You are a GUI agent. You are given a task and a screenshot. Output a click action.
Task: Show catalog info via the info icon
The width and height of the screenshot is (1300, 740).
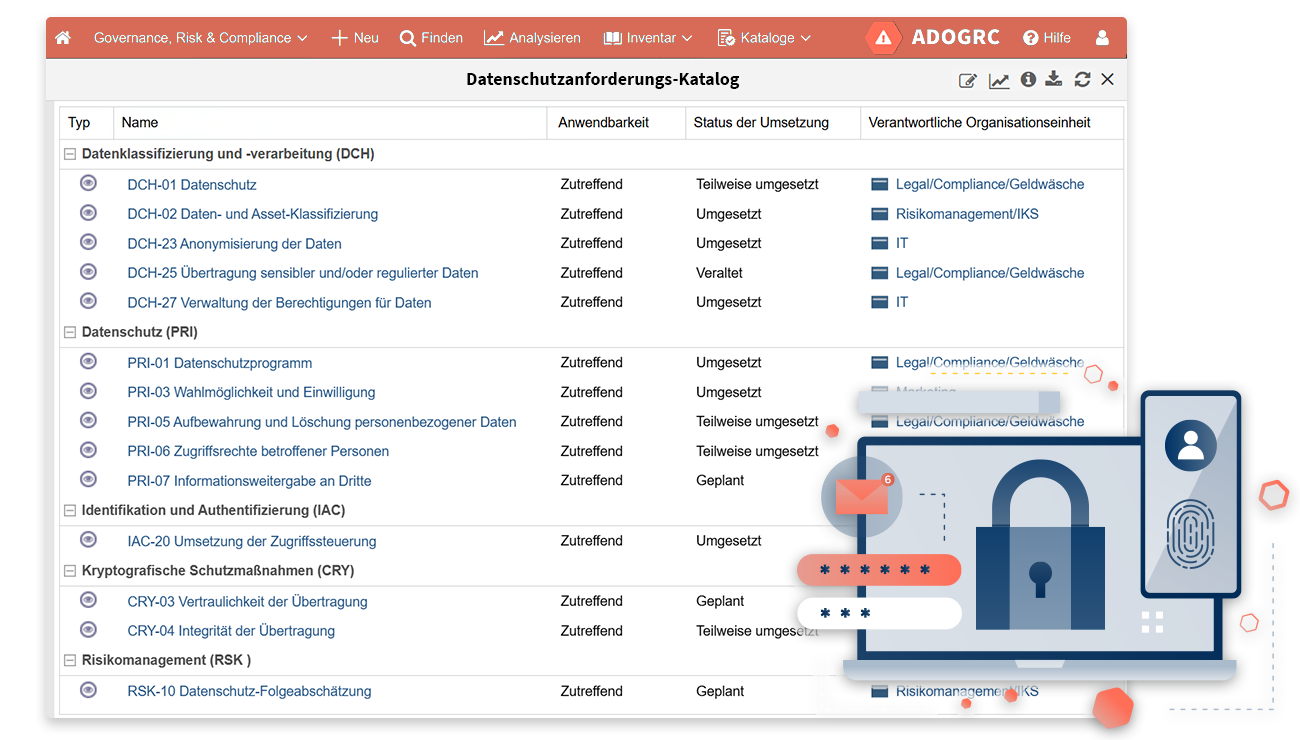click(x=1028, y=79)
